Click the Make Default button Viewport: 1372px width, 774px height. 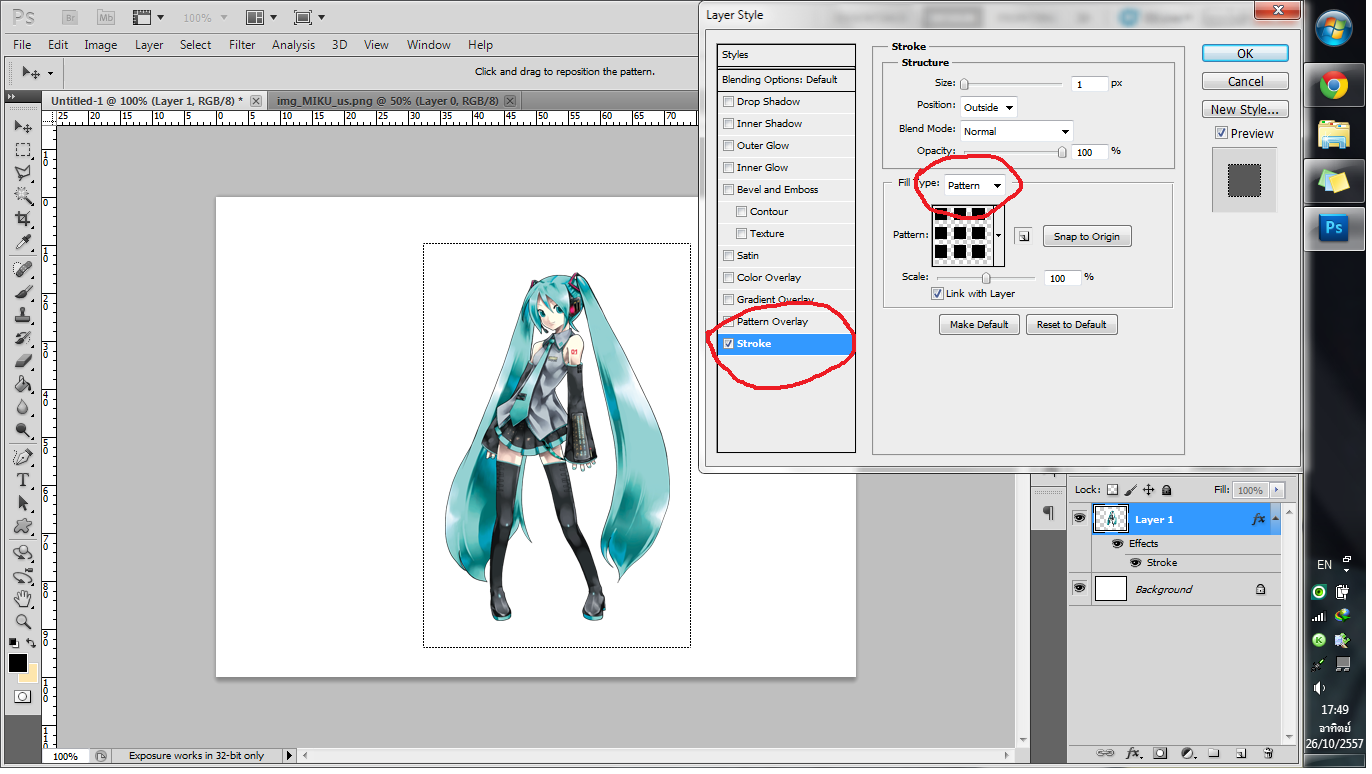click(x=980, y=324)
